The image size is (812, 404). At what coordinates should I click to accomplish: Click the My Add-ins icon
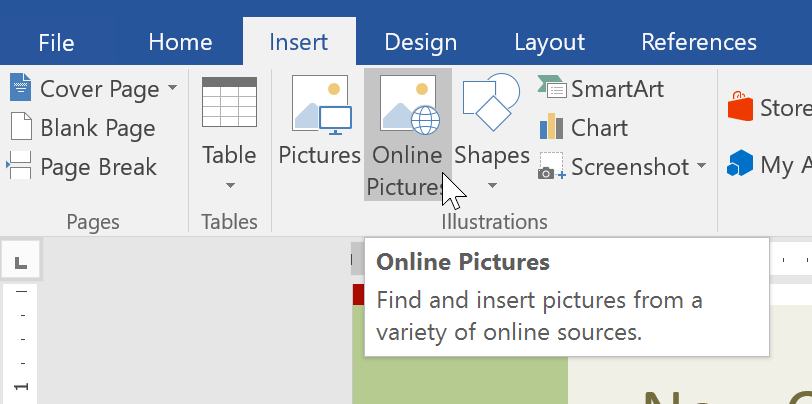click(x=741, y=163)
